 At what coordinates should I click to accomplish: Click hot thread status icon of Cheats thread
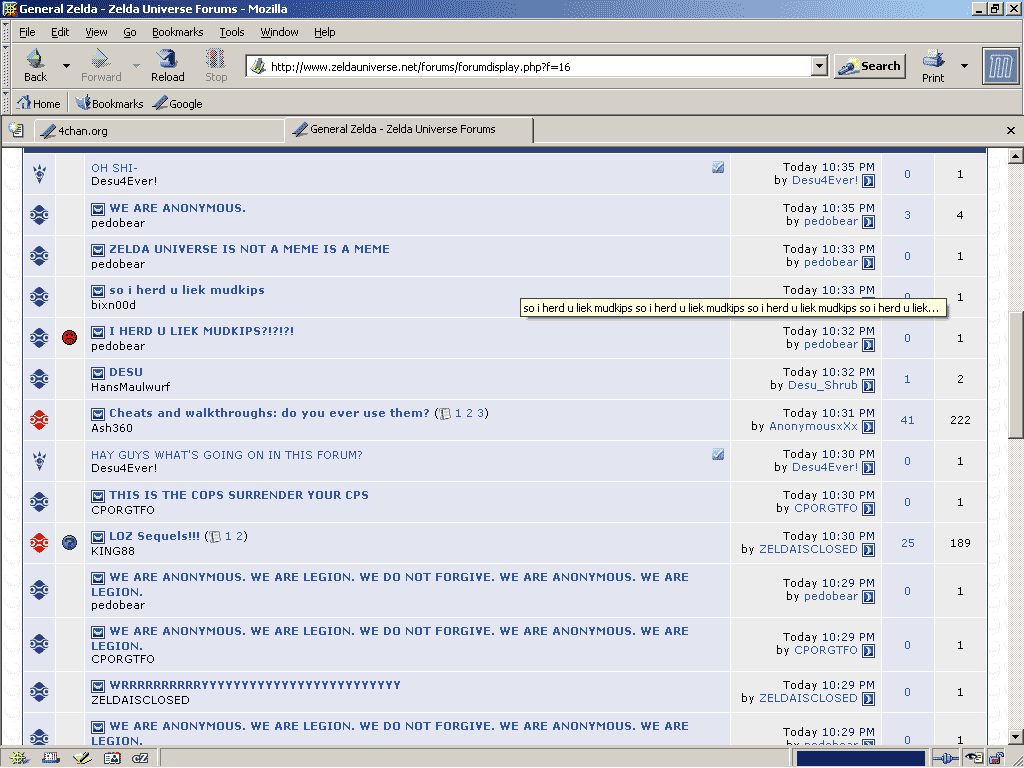point(39,419)
